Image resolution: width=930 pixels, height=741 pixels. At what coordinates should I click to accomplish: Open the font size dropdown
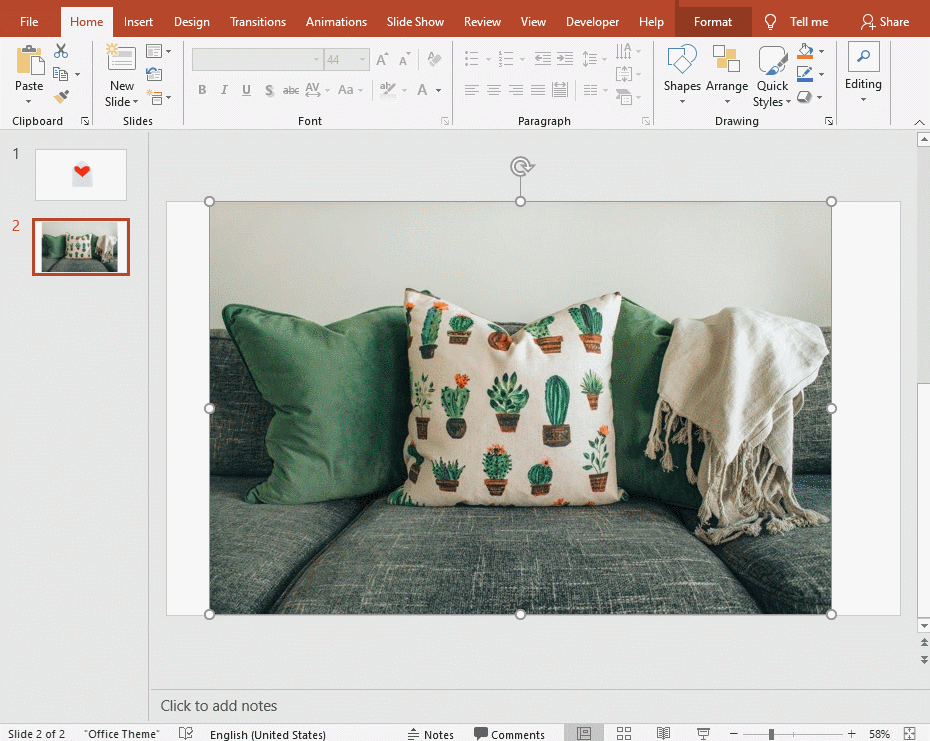pyautogui.click(x=362, y=59)
